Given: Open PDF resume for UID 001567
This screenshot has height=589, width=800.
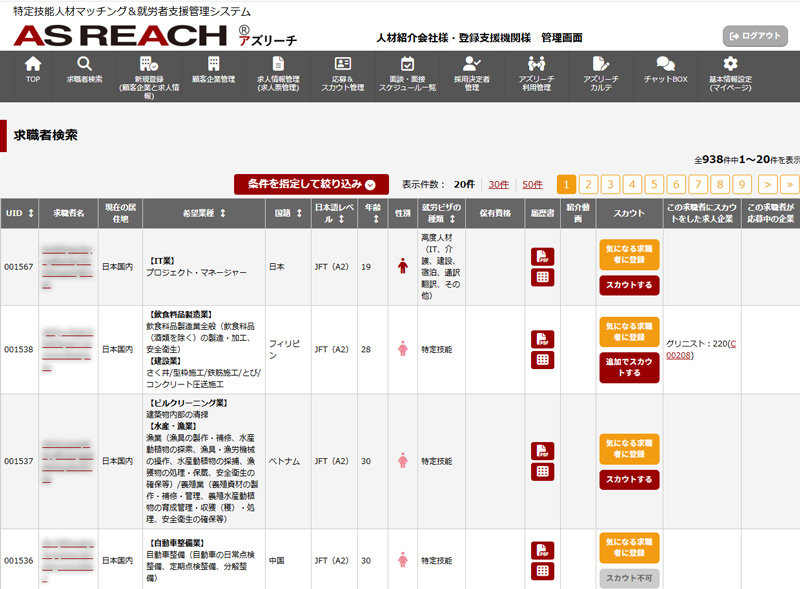Looking at the screenshot, I should [542, 257].
